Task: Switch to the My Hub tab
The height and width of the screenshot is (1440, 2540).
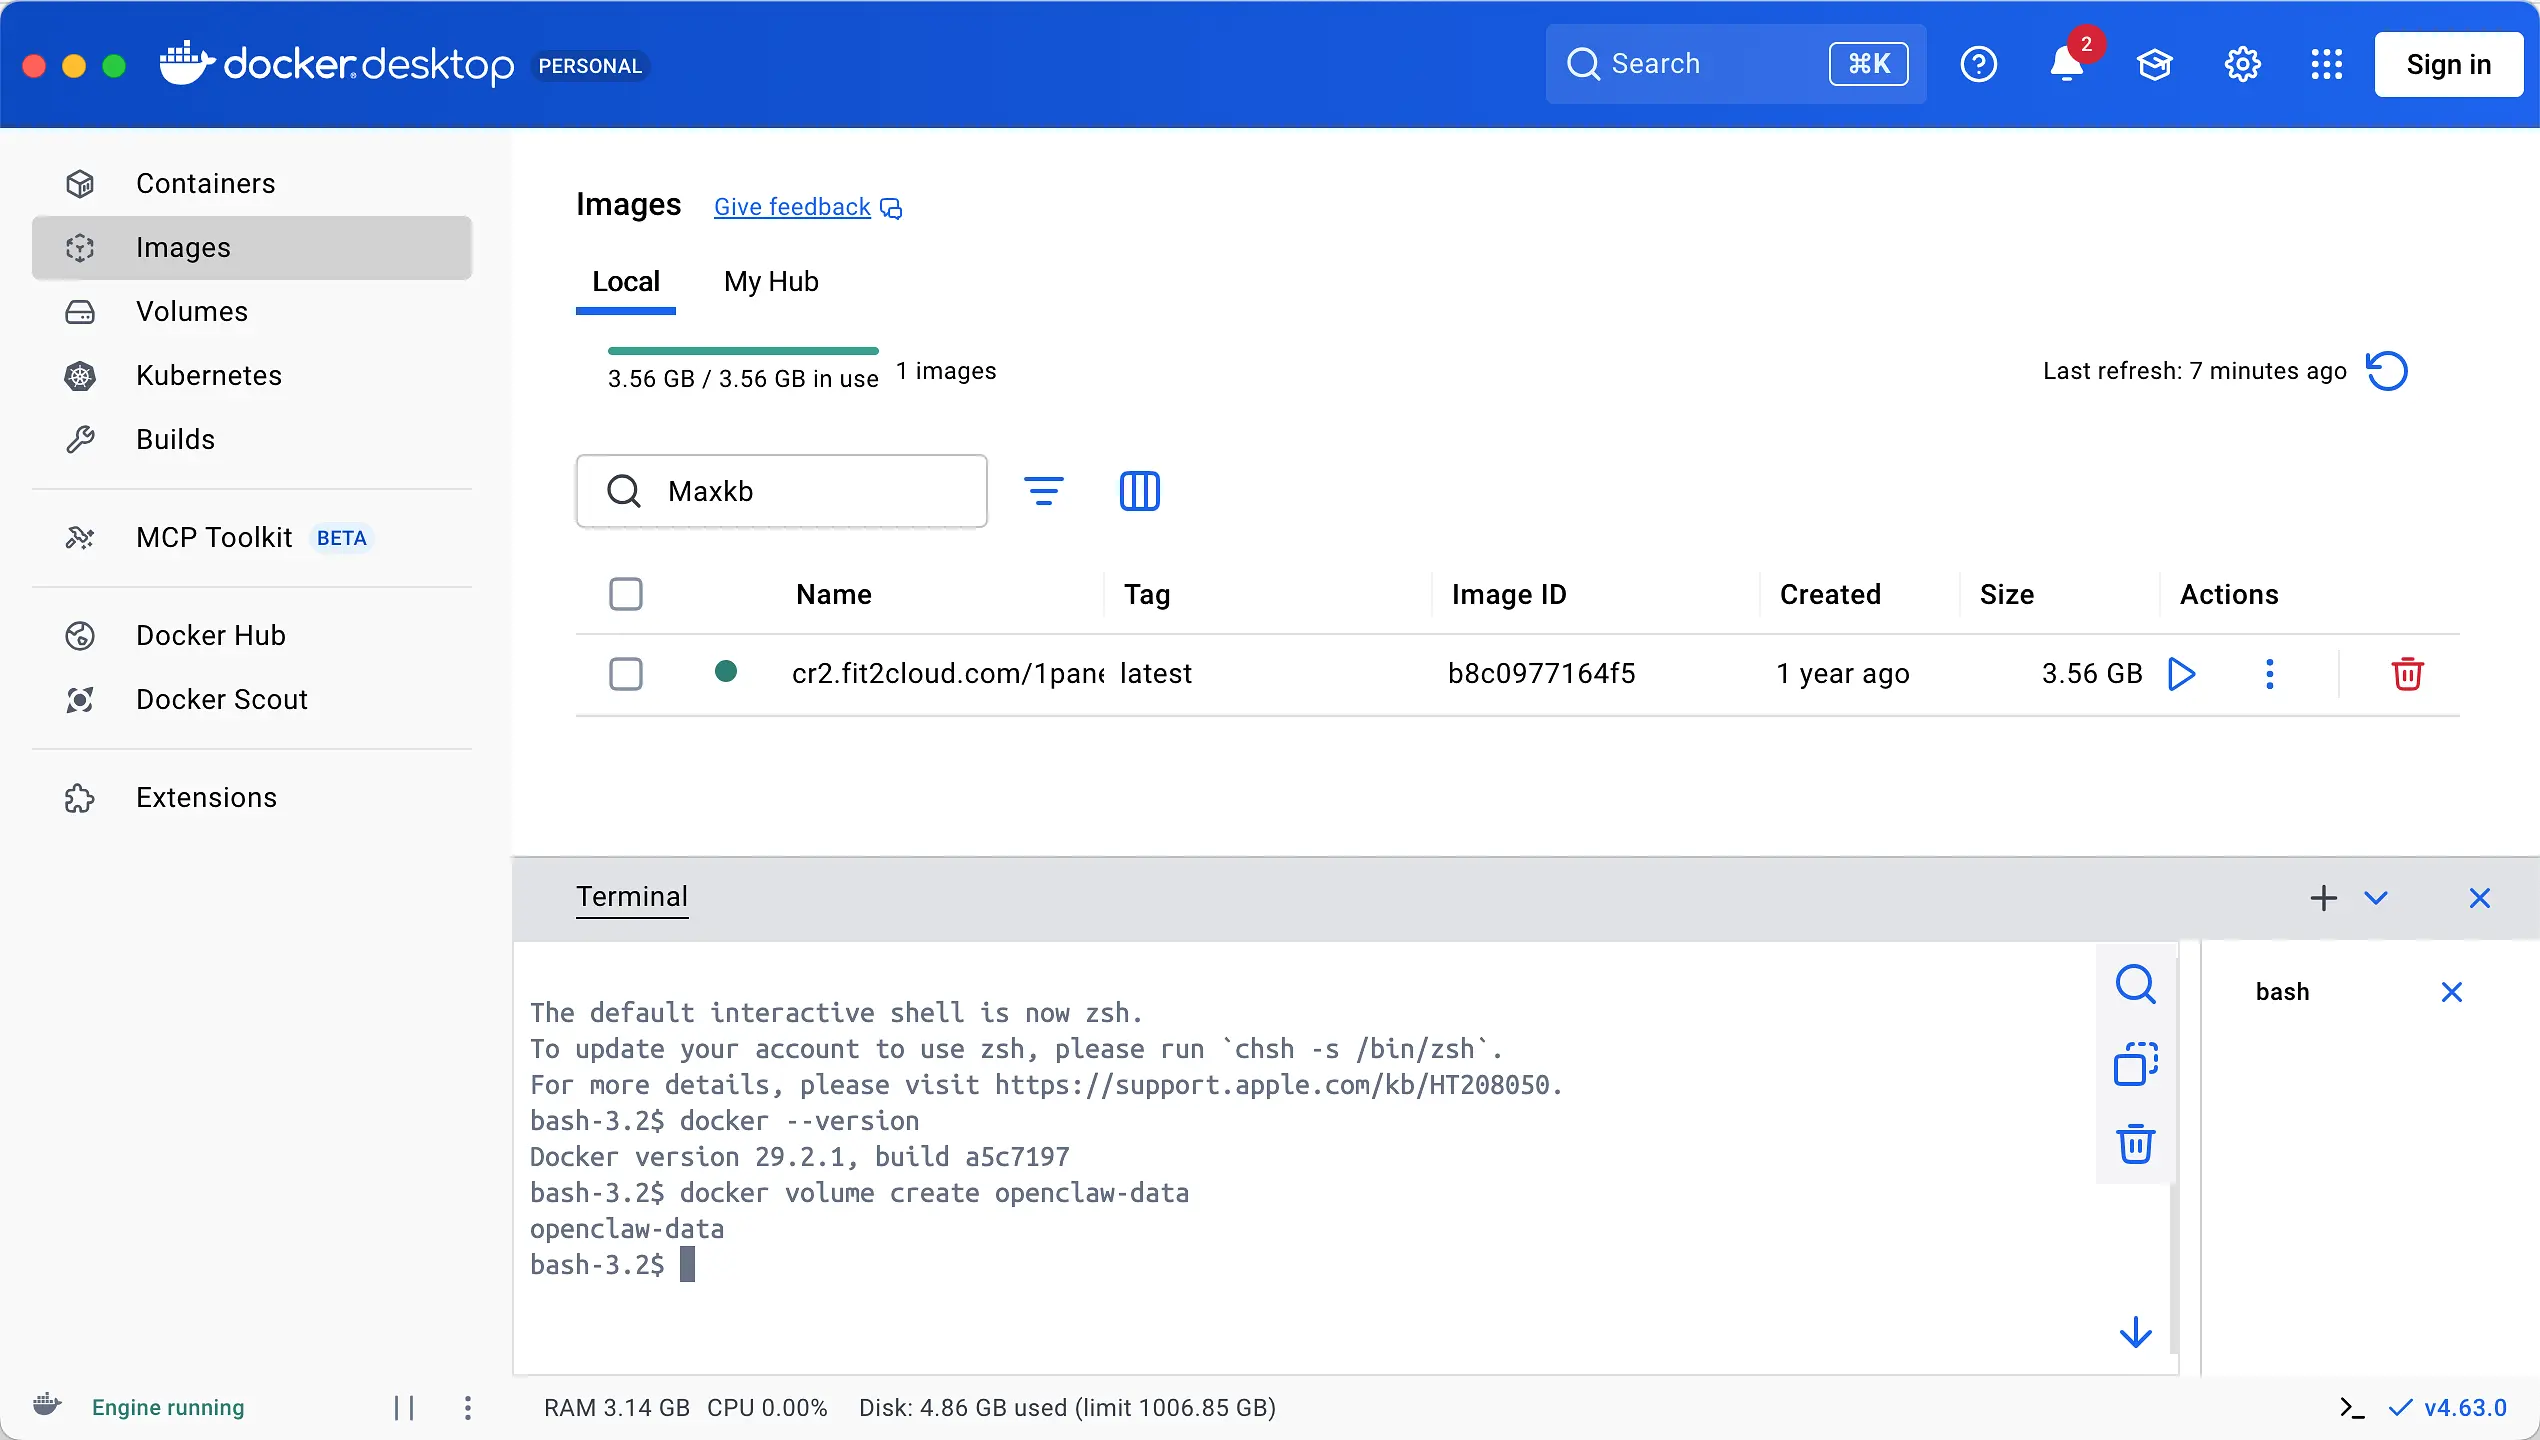Action: [x=771, y=282]
